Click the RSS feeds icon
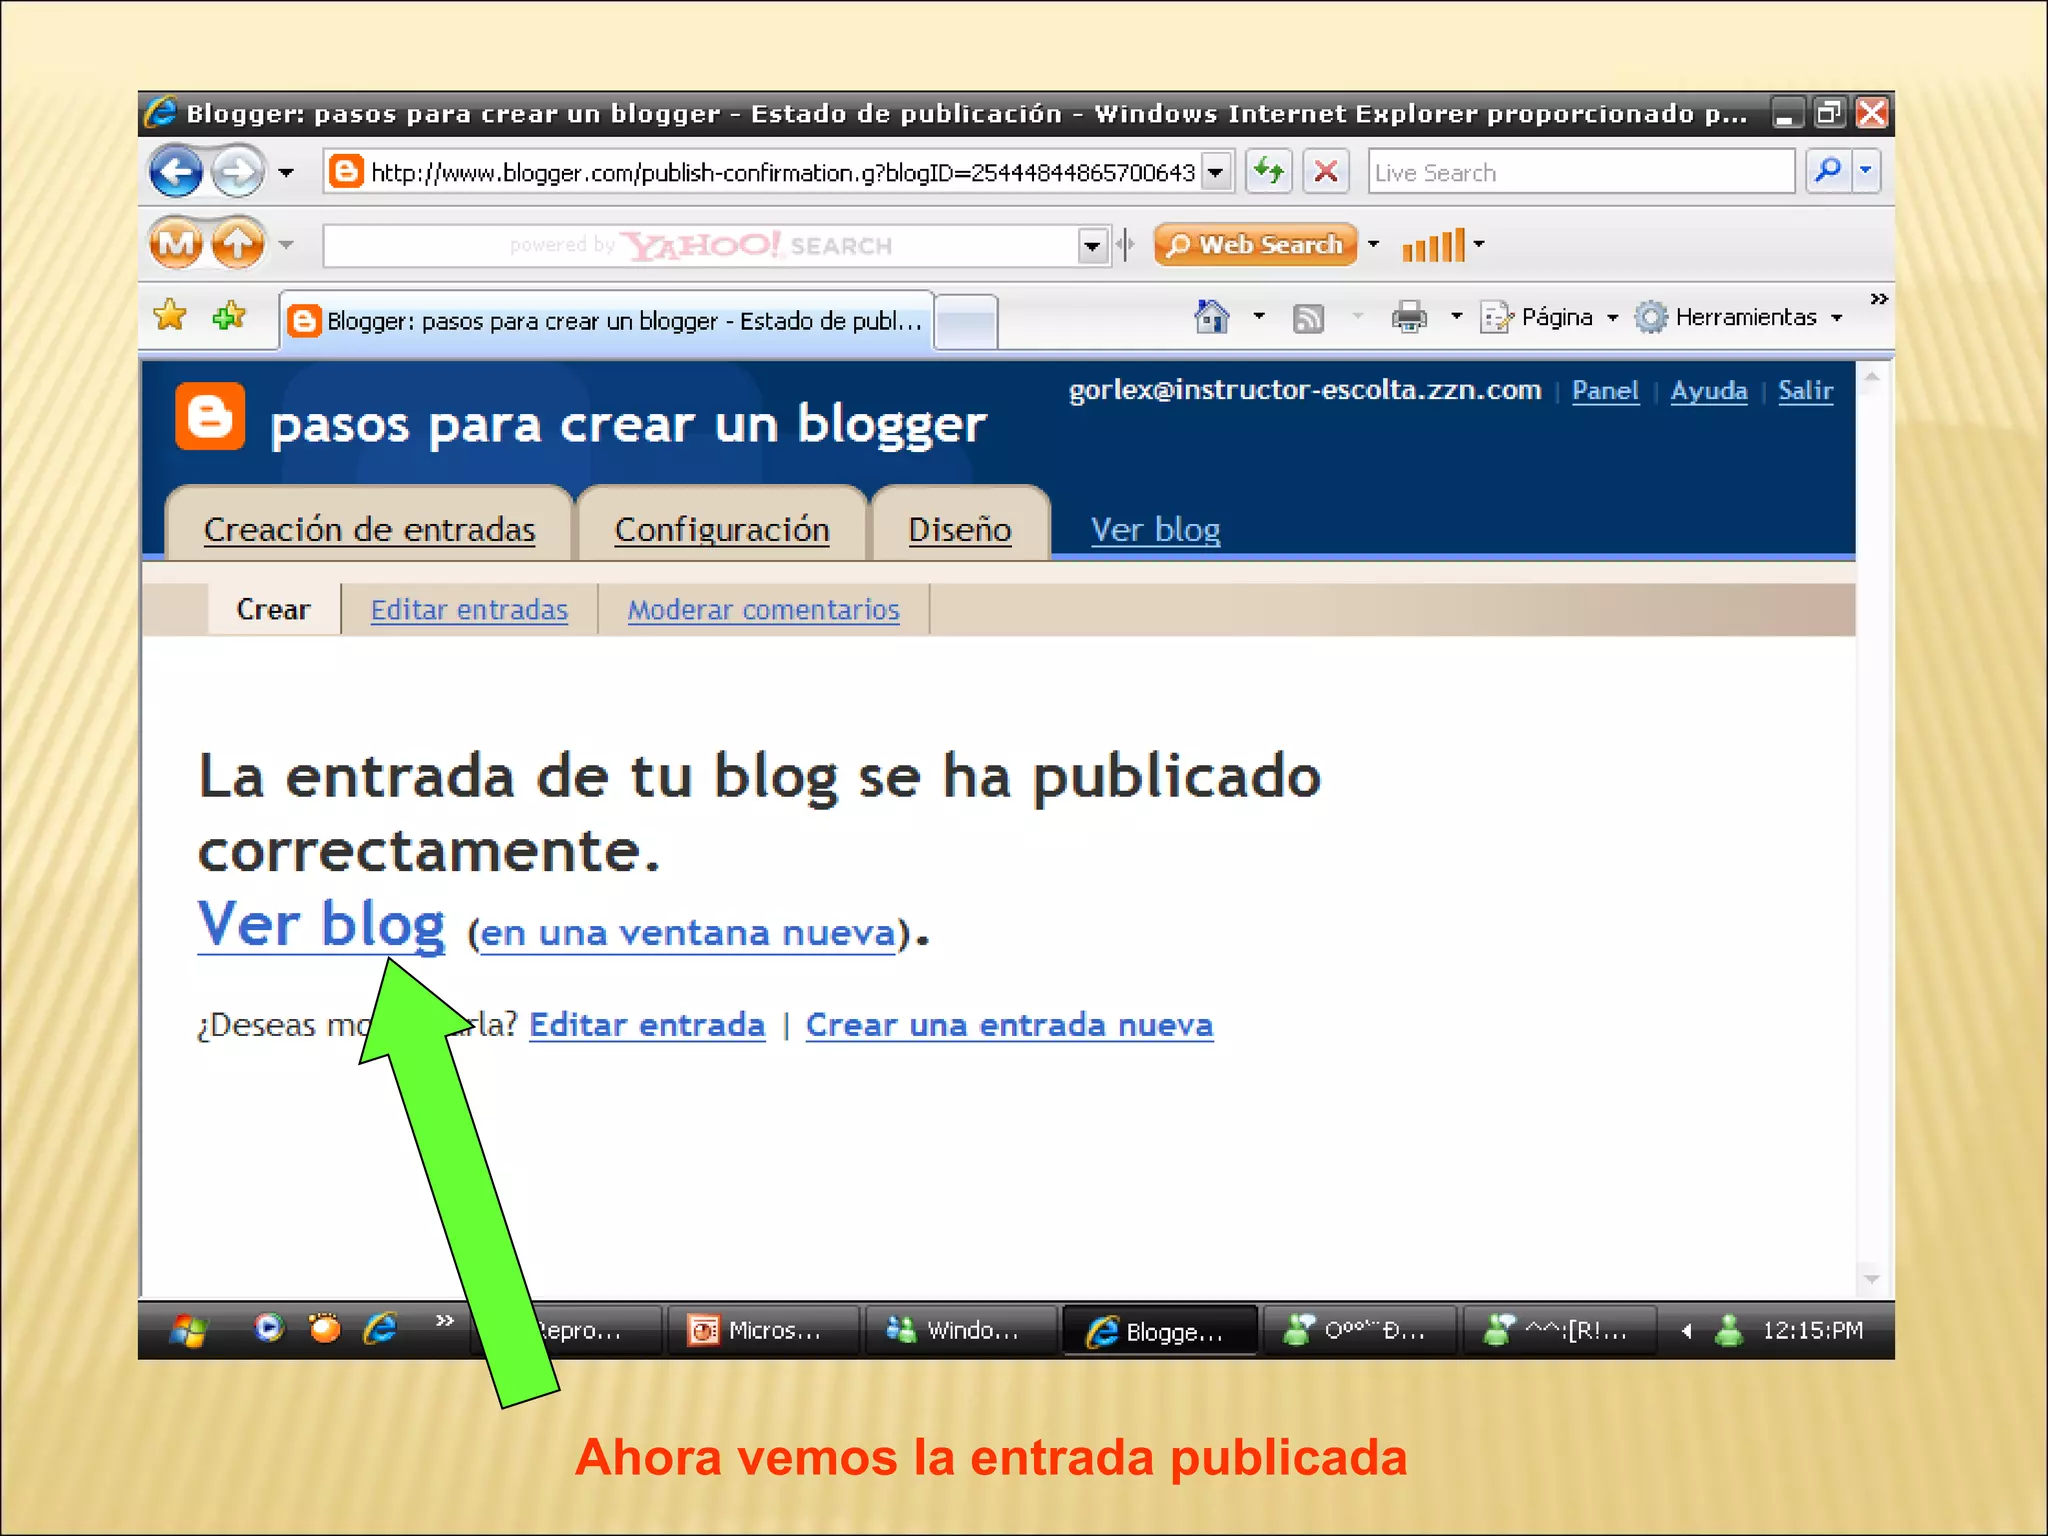2048x1536 pixels. coord(1308,318)
